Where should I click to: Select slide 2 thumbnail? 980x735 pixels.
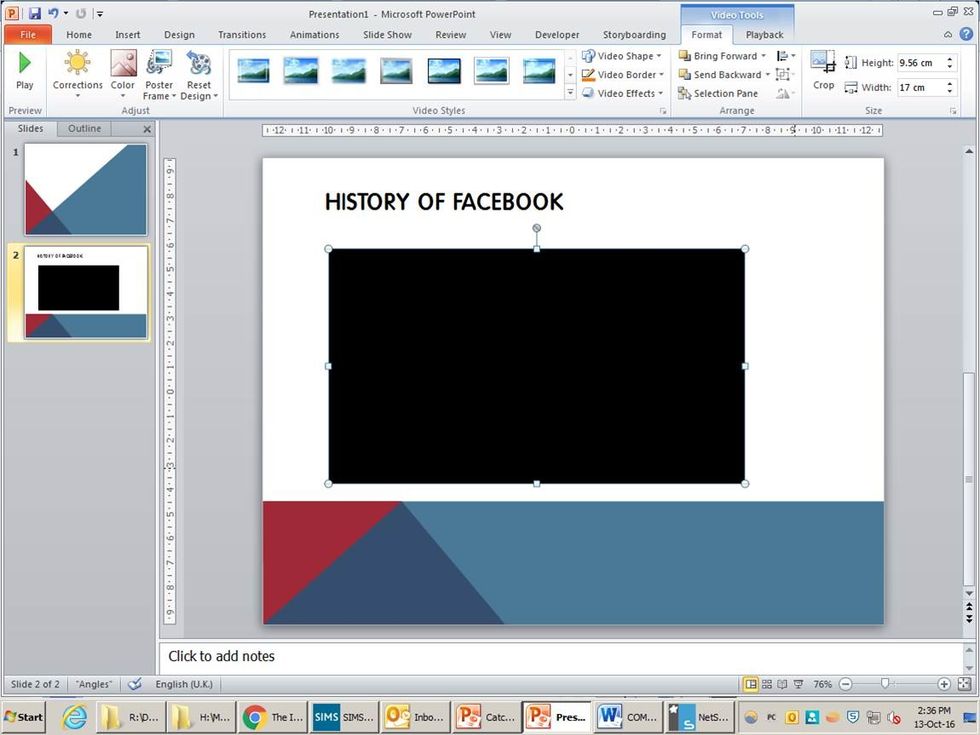point(86,292)
